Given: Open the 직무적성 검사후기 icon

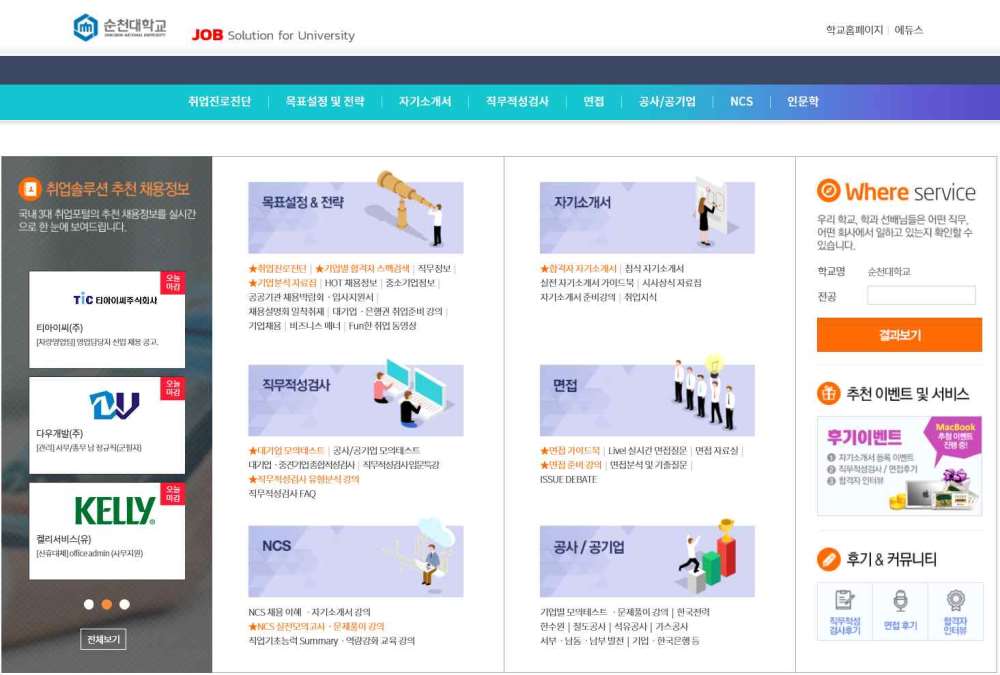Looking at the screenshot, I should click(x=845, y=611).
